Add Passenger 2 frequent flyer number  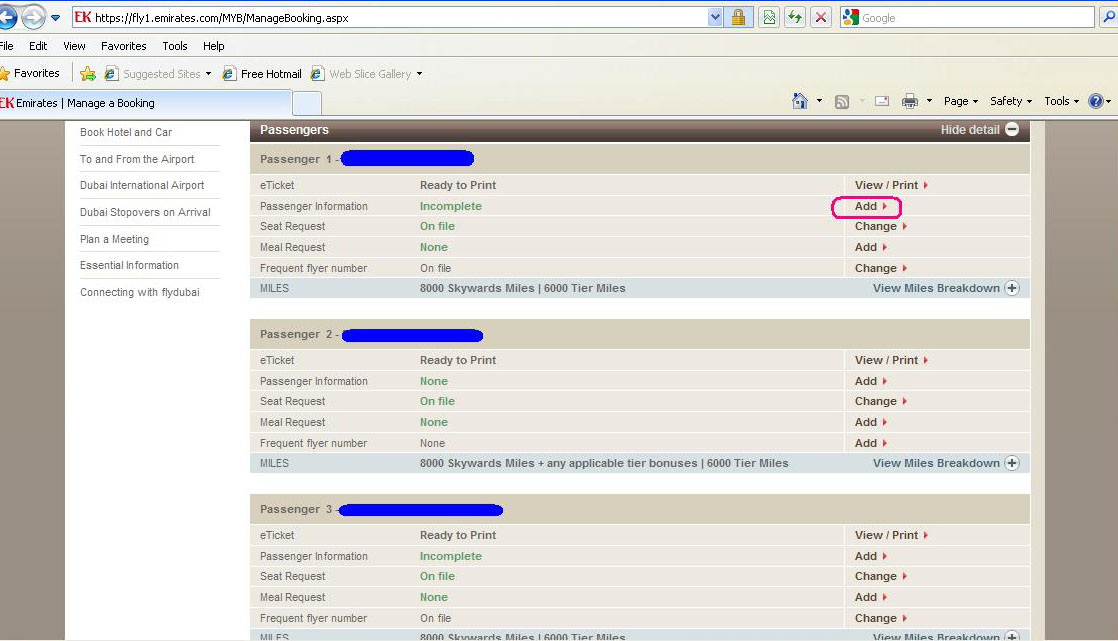point(871,443)
